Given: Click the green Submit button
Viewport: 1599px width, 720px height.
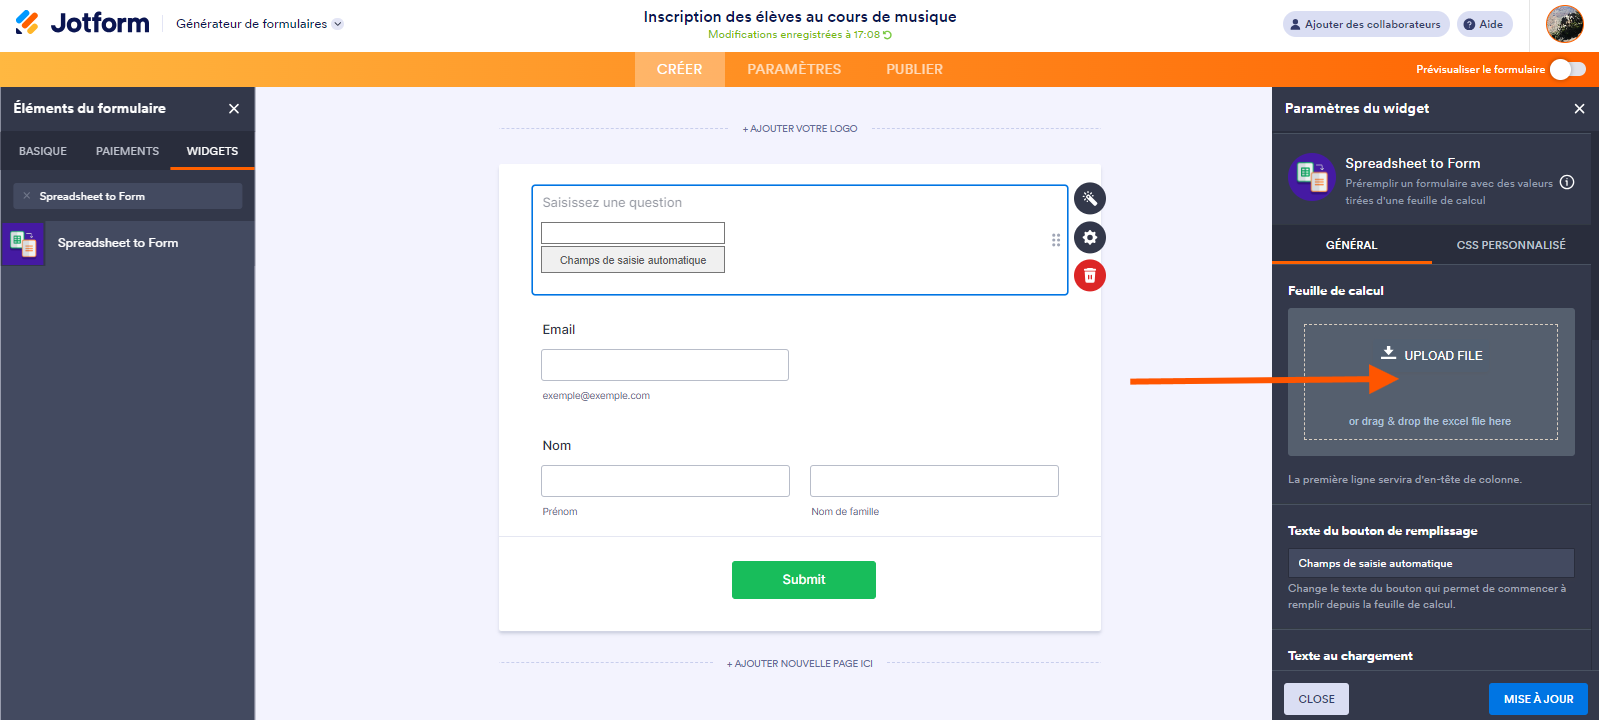Looking at the screenshot, I should click(x=803, y=580).
